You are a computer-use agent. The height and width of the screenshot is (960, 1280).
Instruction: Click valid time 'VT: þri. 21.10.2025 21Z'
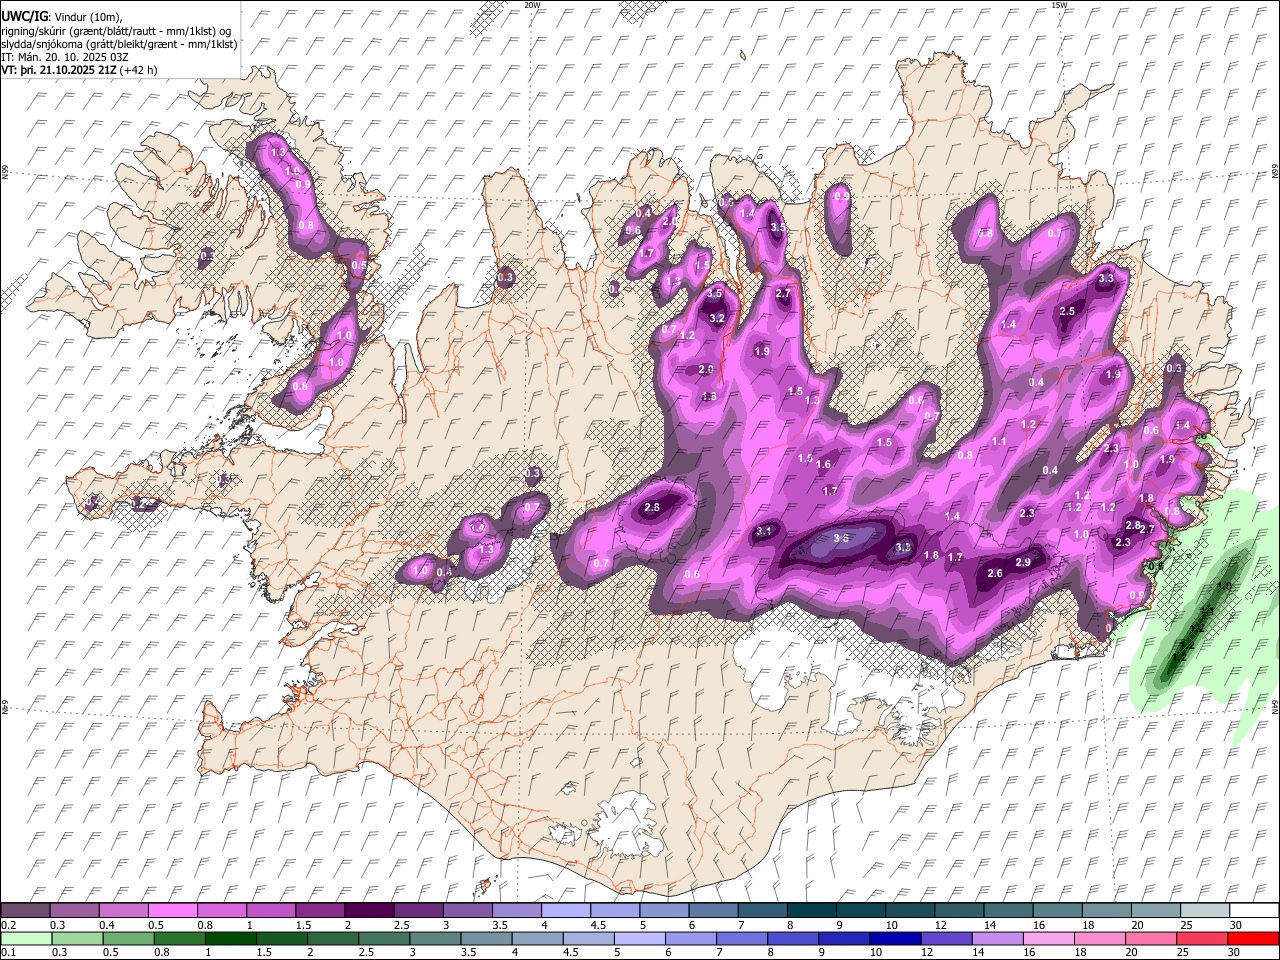[59, 70]
